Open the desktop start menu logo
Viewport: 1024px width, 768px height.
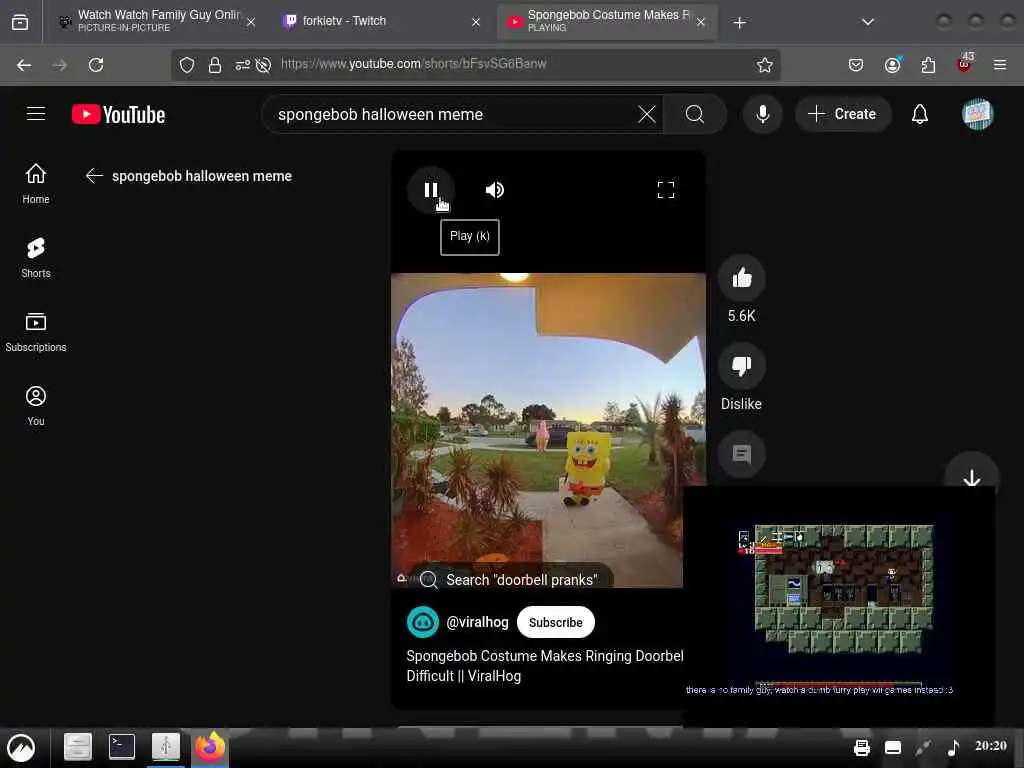coord(21,748)
